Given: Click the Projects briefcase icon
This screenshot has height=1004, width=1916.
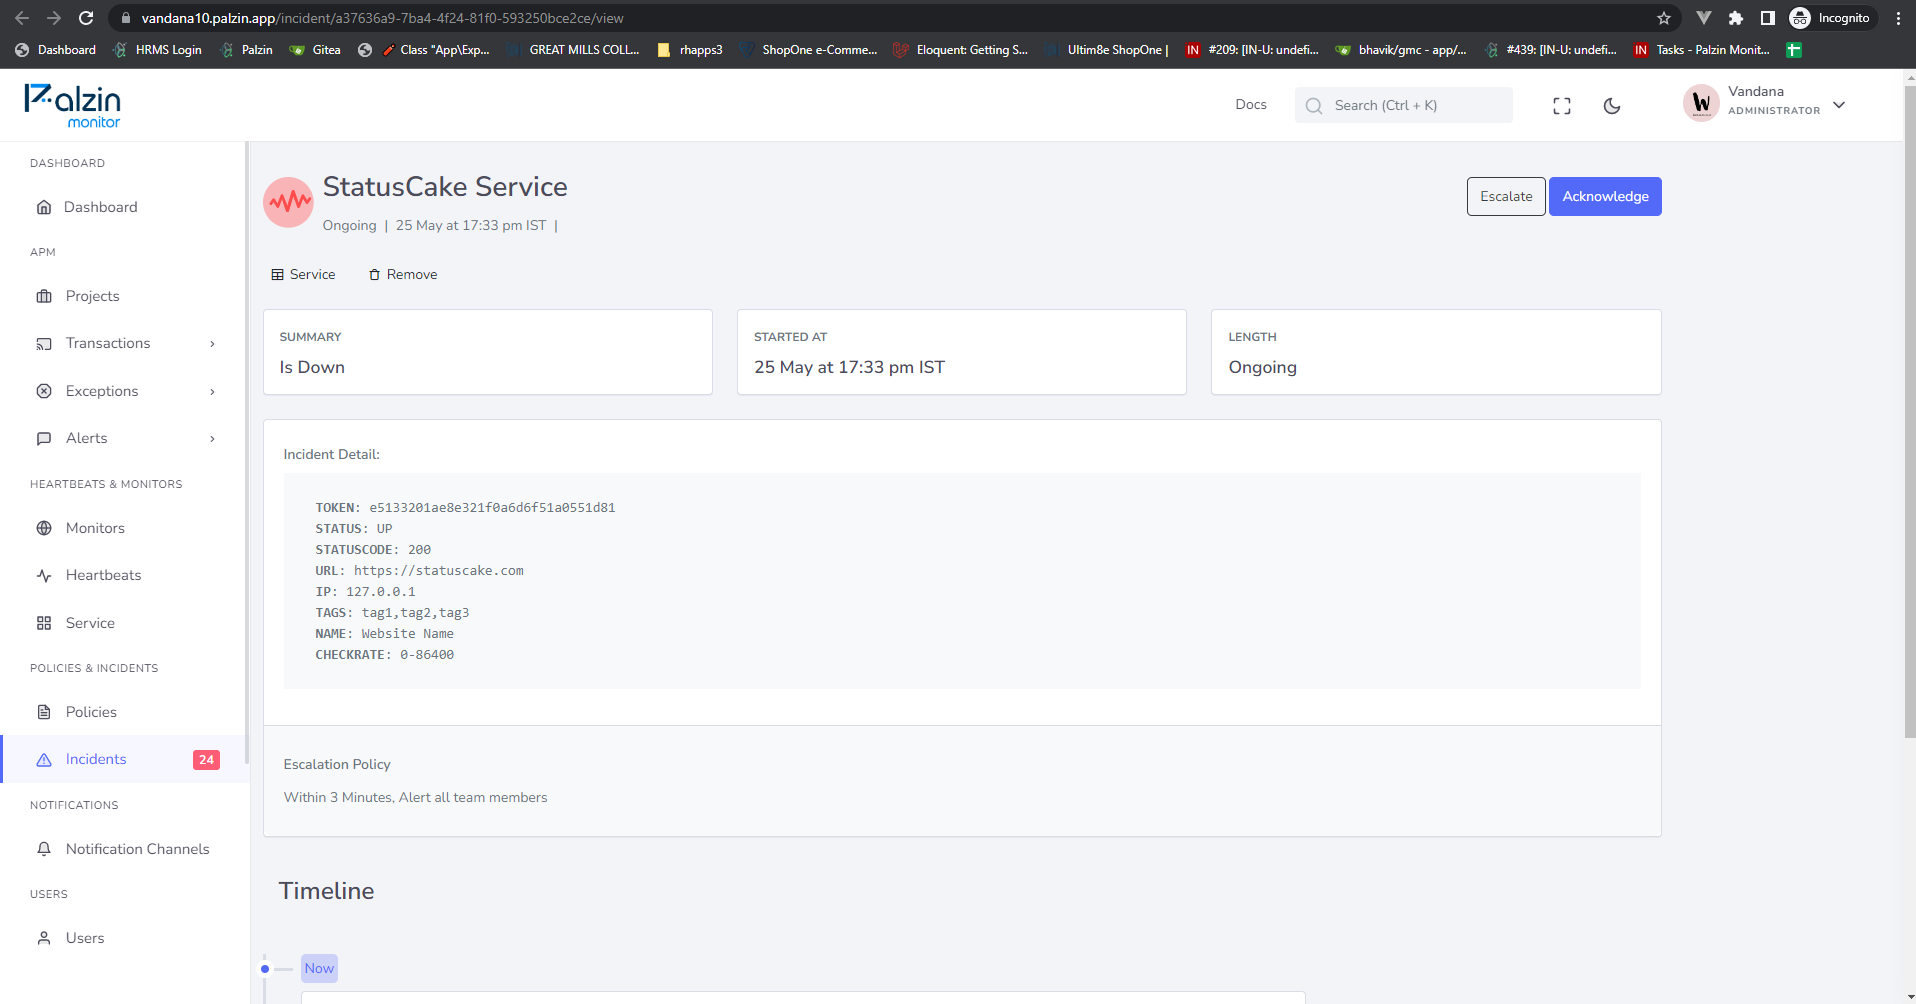Looking at the screenshot, I should click(x=44, y=296).
